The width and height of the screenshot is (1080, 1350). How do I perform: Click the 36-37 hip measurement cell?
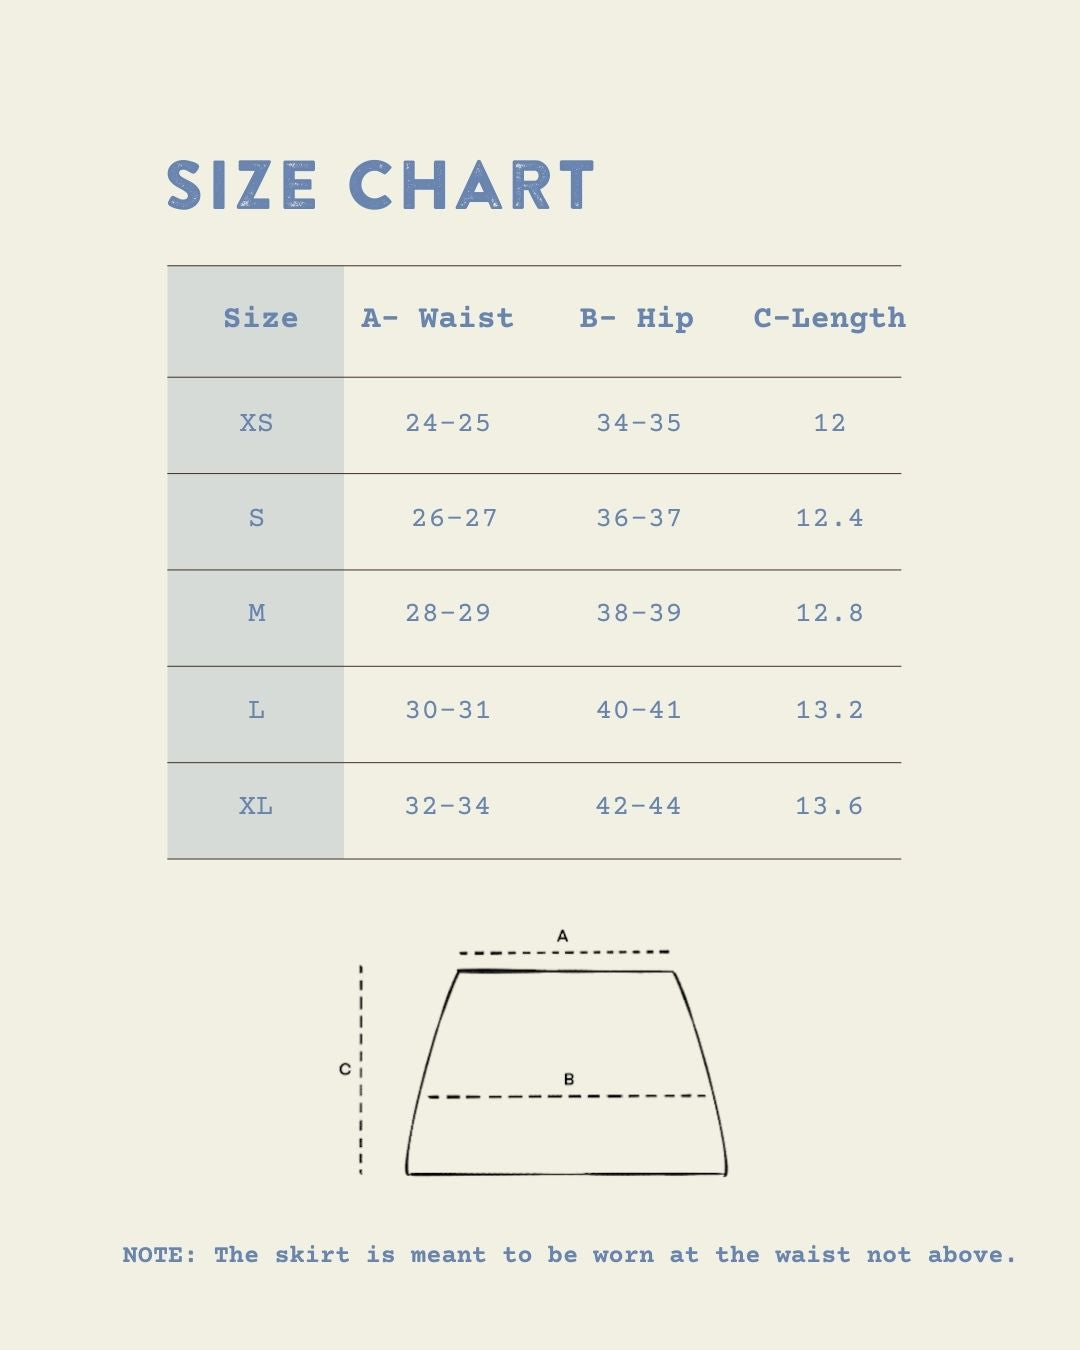(x=639, y=518)
